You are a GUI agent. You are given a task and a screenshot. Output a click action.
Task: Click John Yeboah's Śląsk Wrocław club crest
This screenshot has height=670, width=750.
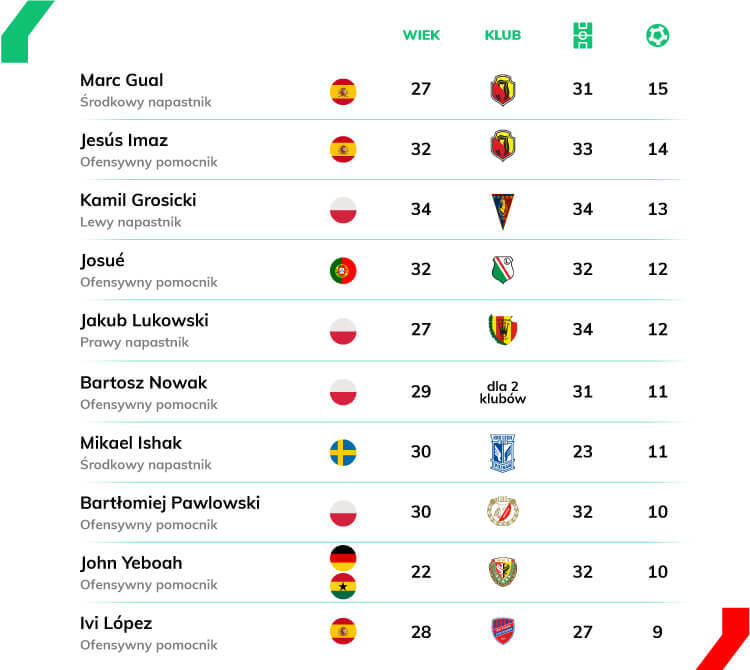[x=502, y=571]
